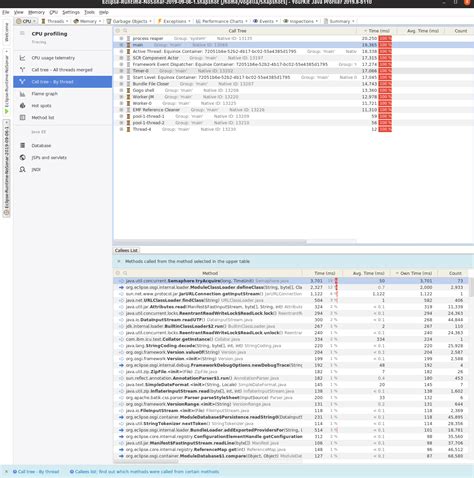The image size is (474, 478).
Task: Click the thread icon of the main row
Action: 128,45
